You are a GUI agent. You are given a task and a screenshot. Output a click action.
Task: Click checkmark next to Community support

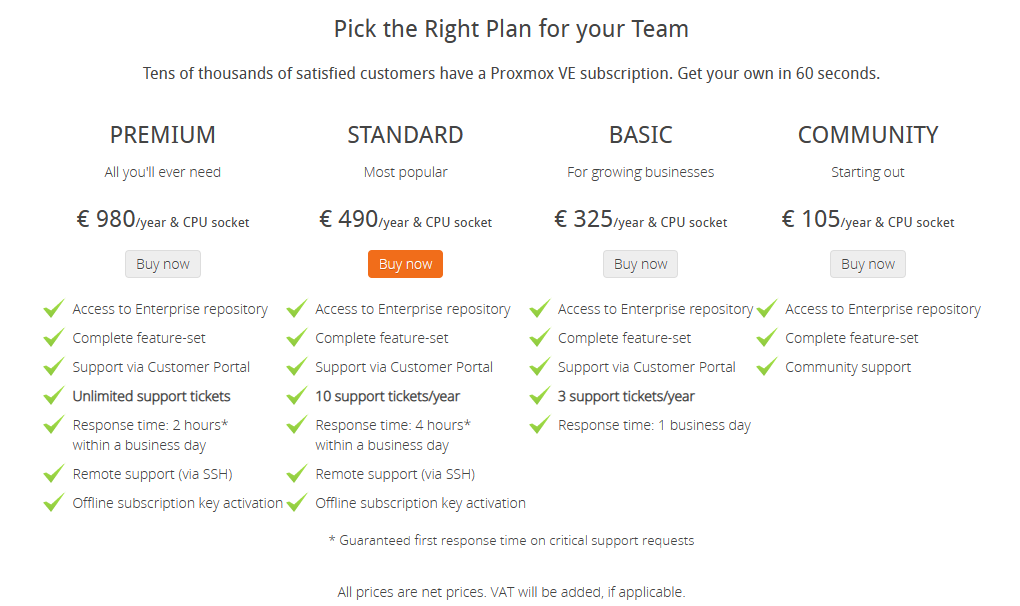coord(767,367)
